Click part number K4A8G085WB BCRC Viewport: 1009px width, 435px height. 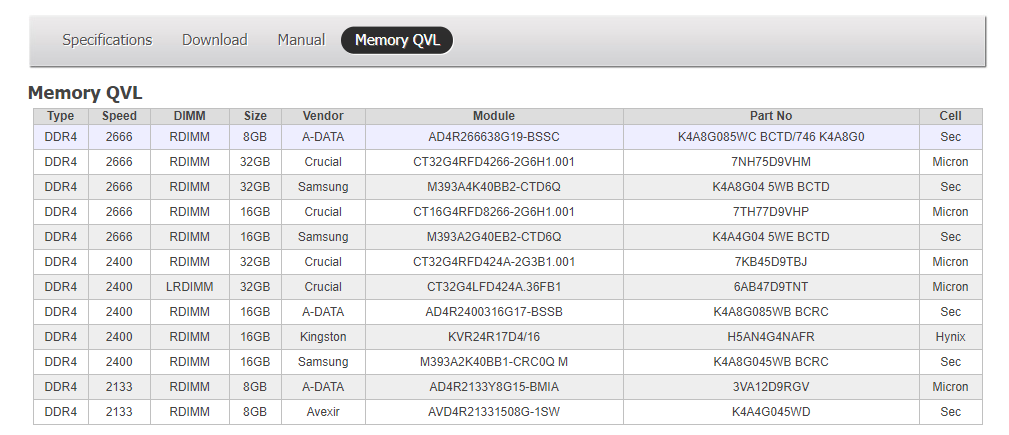click(771, 312)
